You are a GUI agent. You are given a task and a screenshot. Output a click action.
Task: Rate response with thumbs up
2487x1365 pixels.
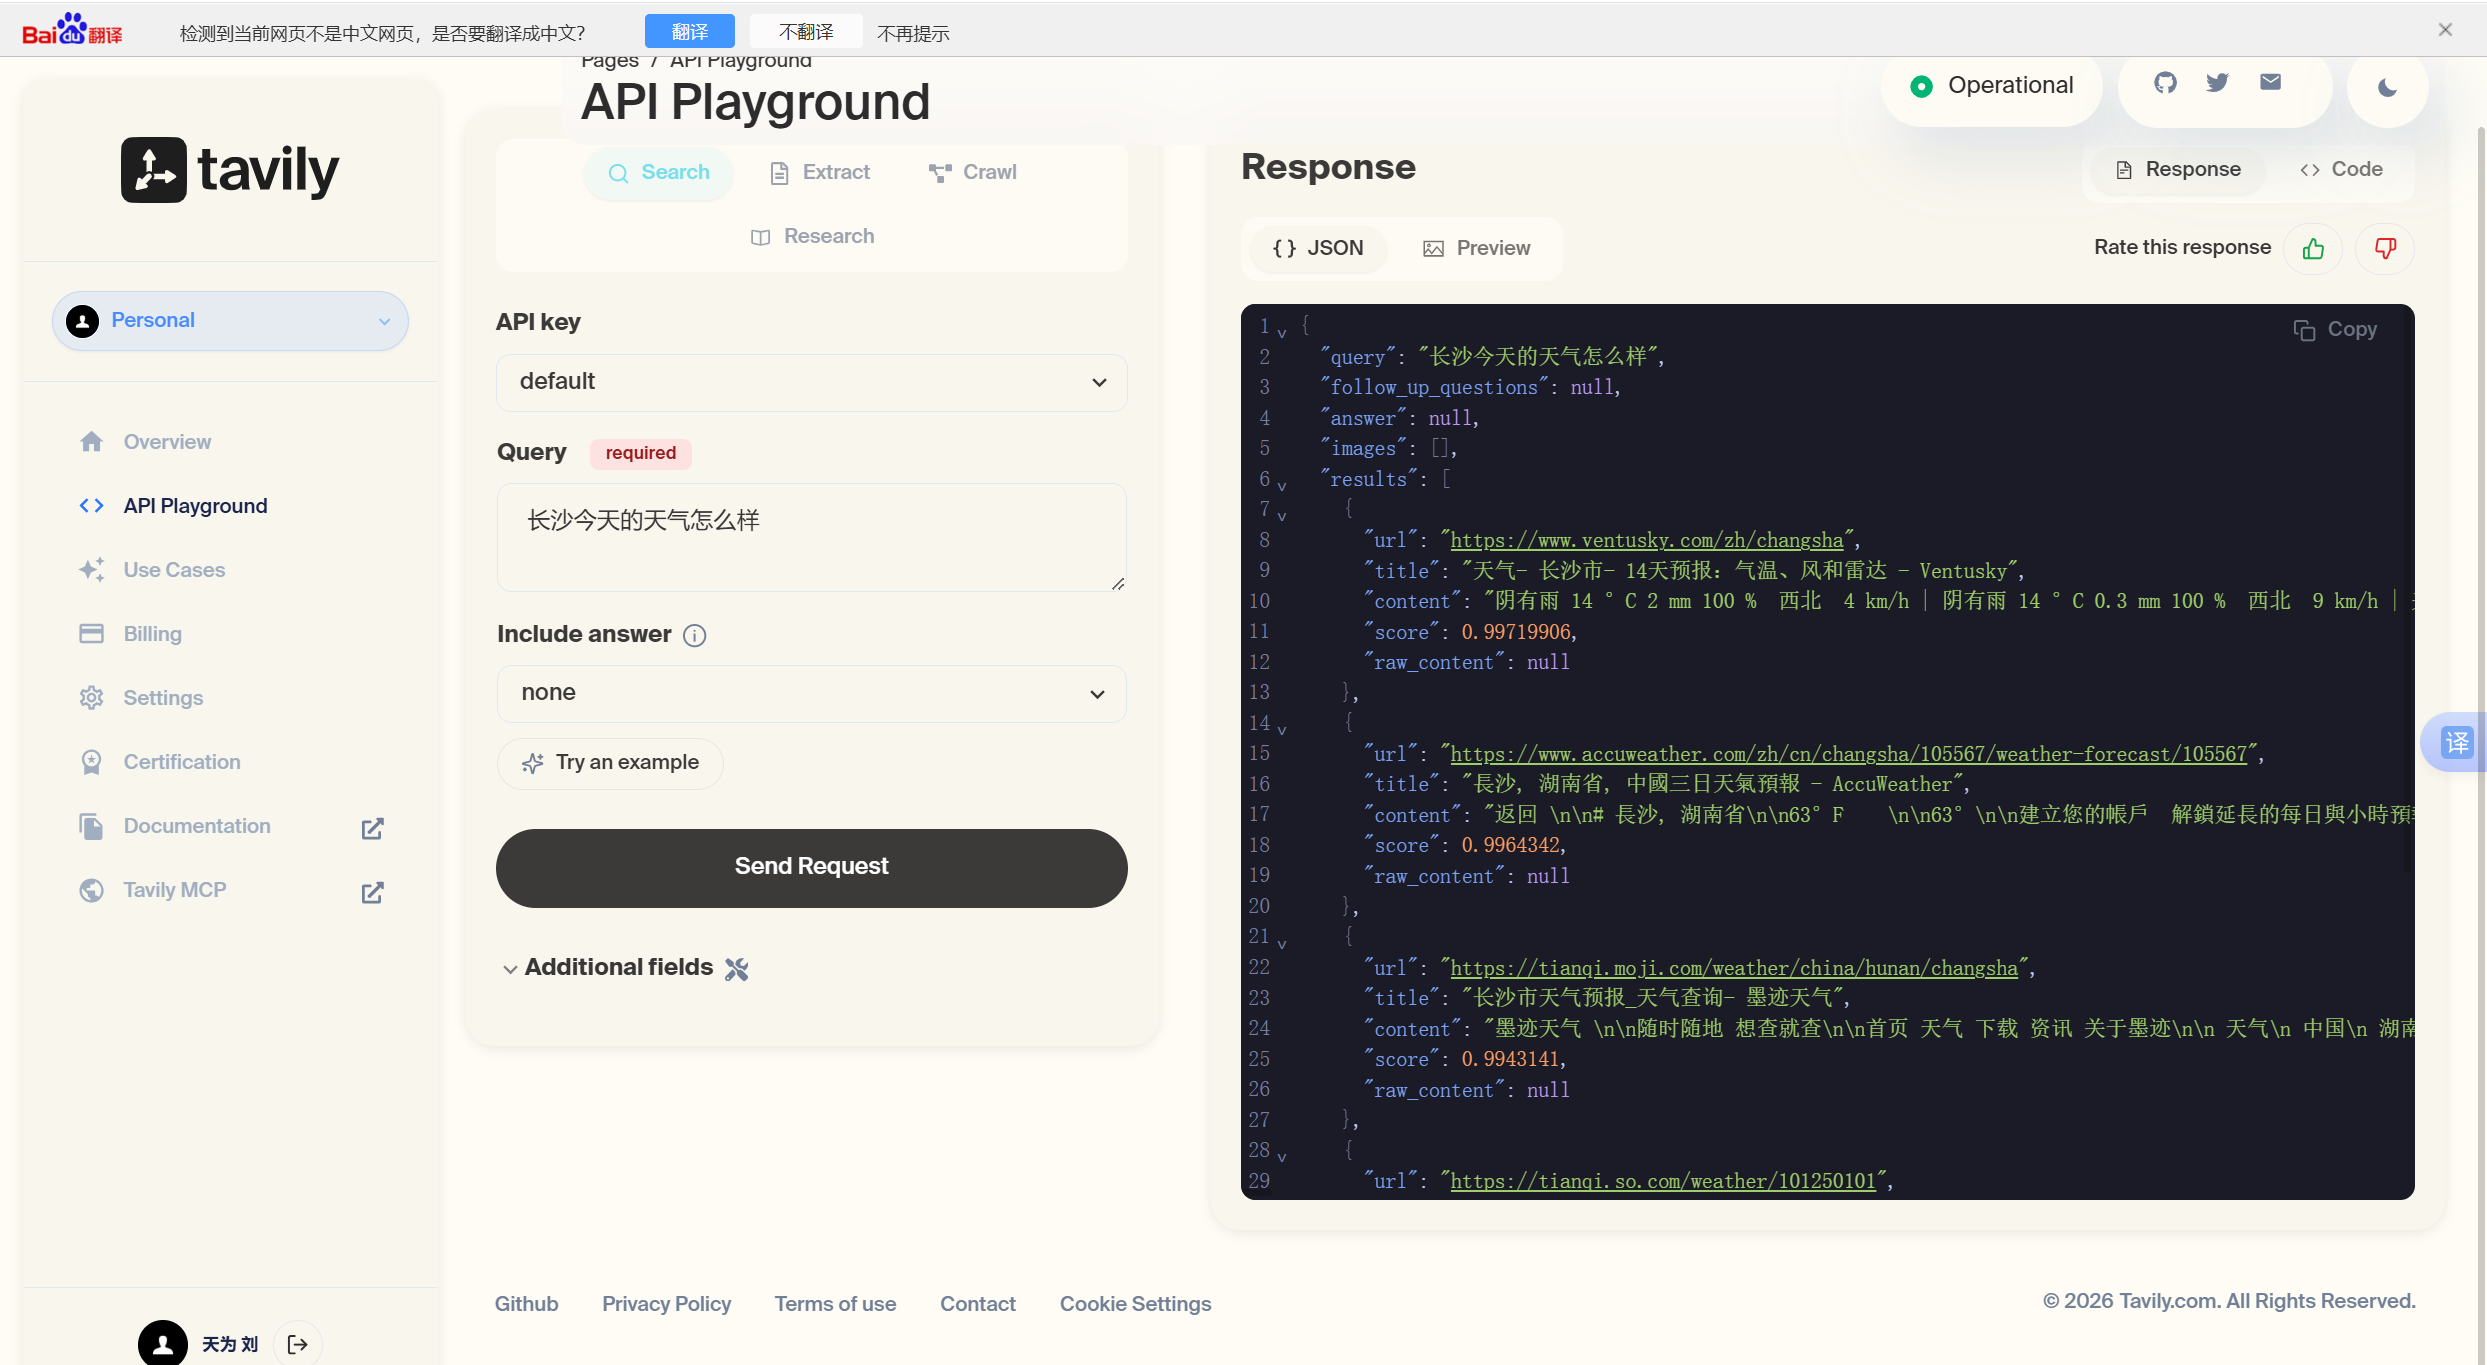(2313, 249)
